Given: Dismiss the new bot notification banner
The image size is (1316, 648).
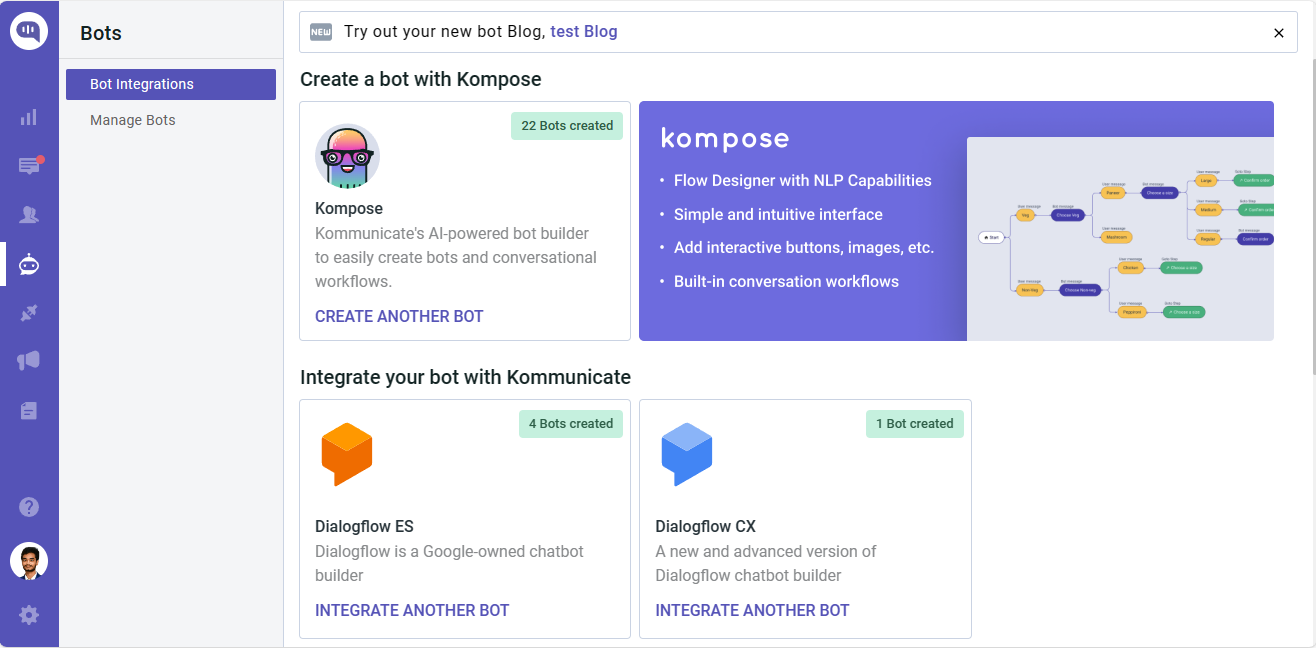Looking at the screenshot, I should click(x=1279, y=33).
